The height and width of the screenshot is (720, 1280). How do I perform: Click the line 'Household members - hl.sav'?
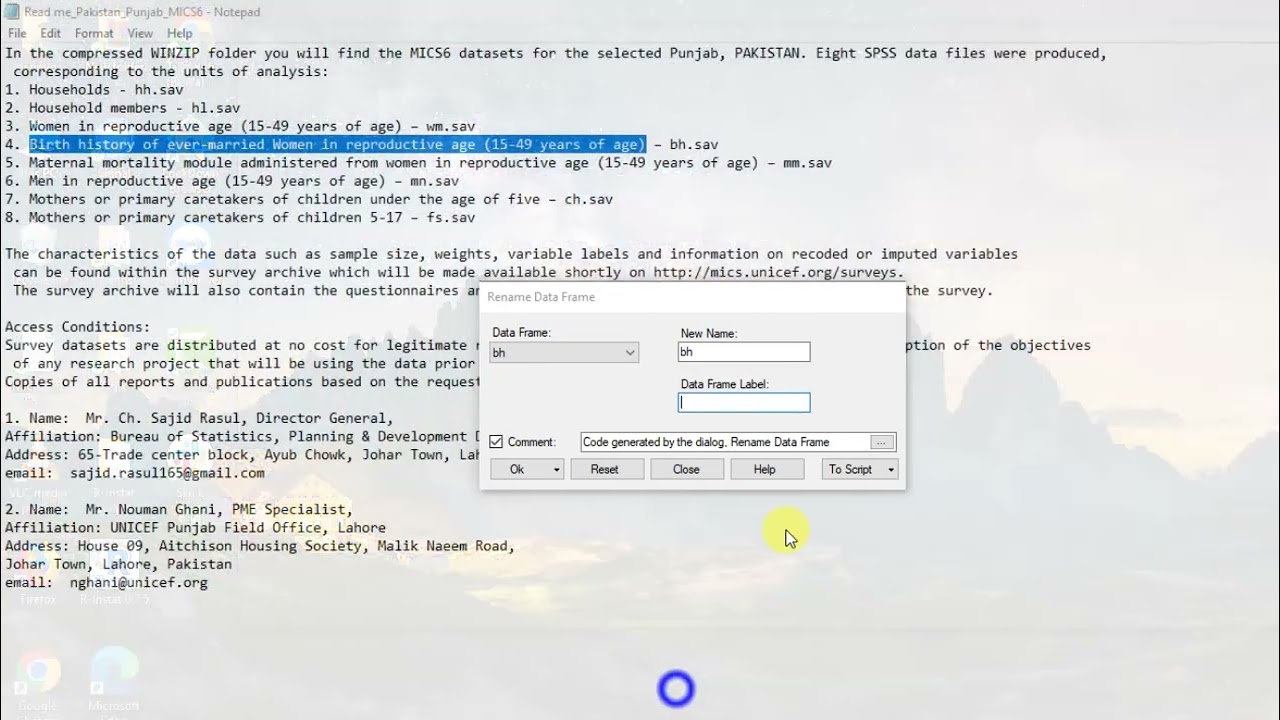pos(134,108)
